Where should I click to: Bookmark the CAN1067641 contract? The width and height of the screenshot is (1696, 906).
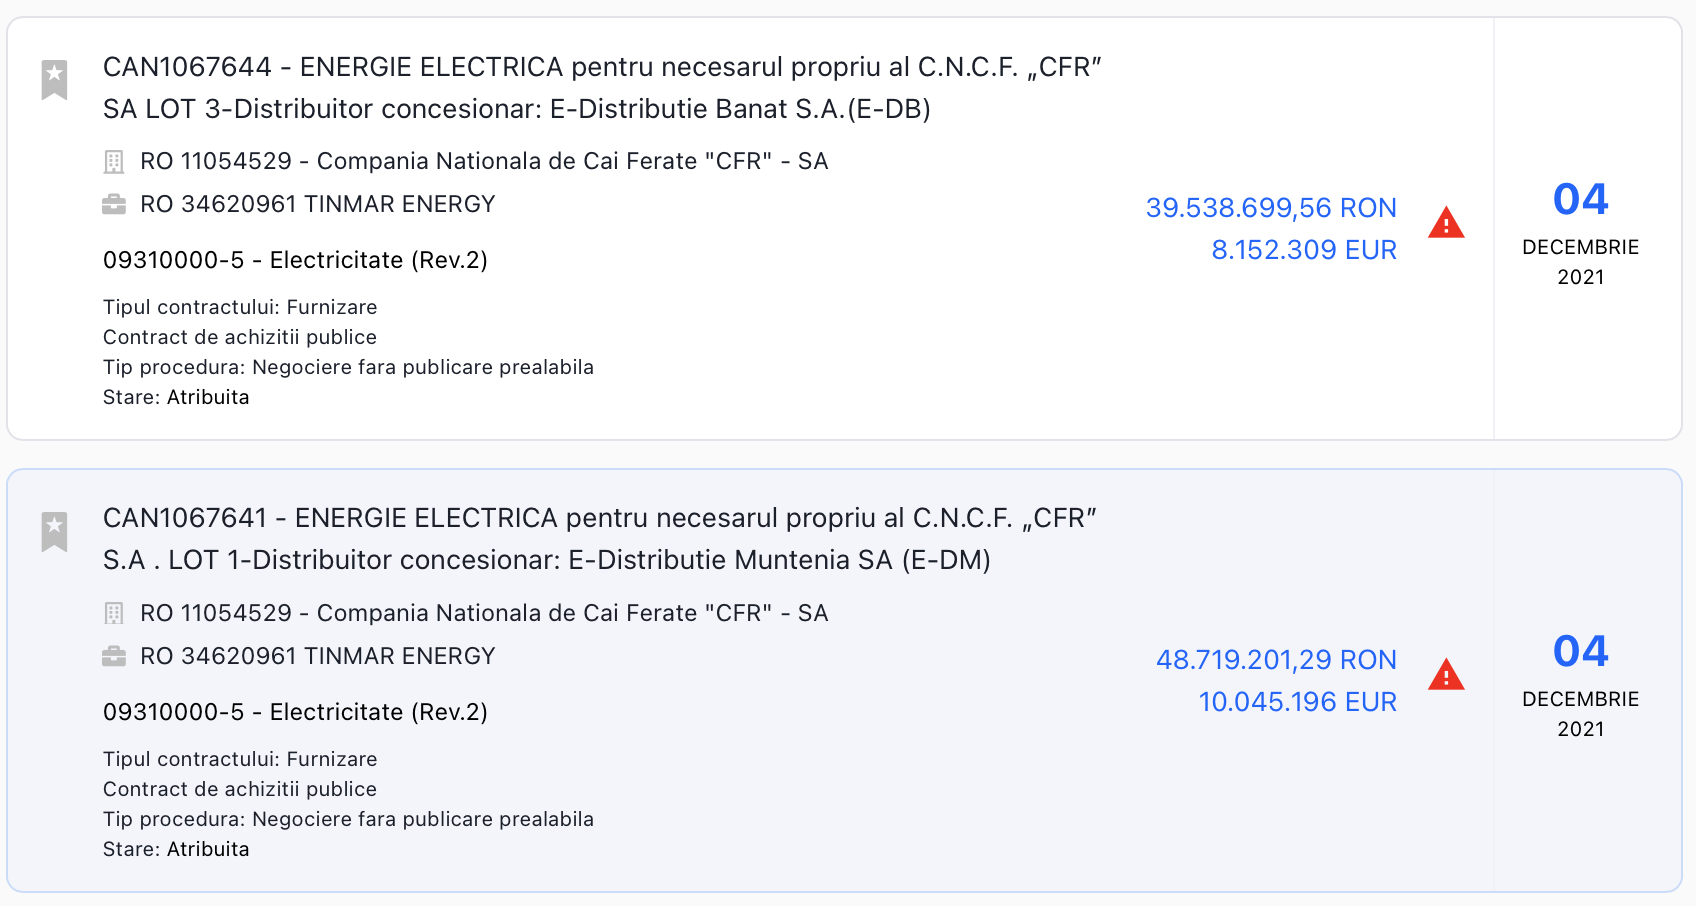click(x=54, y=531)
